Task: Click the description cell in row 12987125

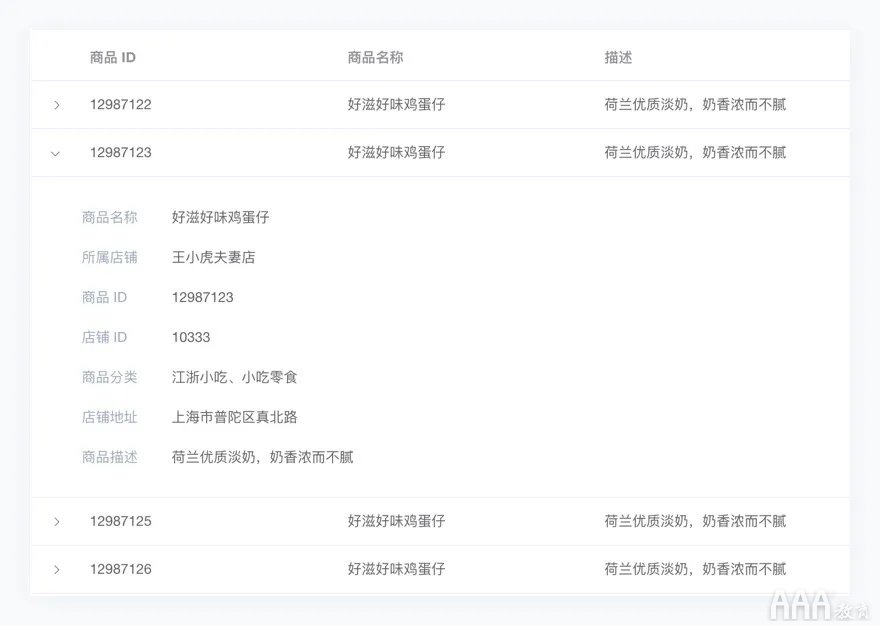Action: coord(695,521)
